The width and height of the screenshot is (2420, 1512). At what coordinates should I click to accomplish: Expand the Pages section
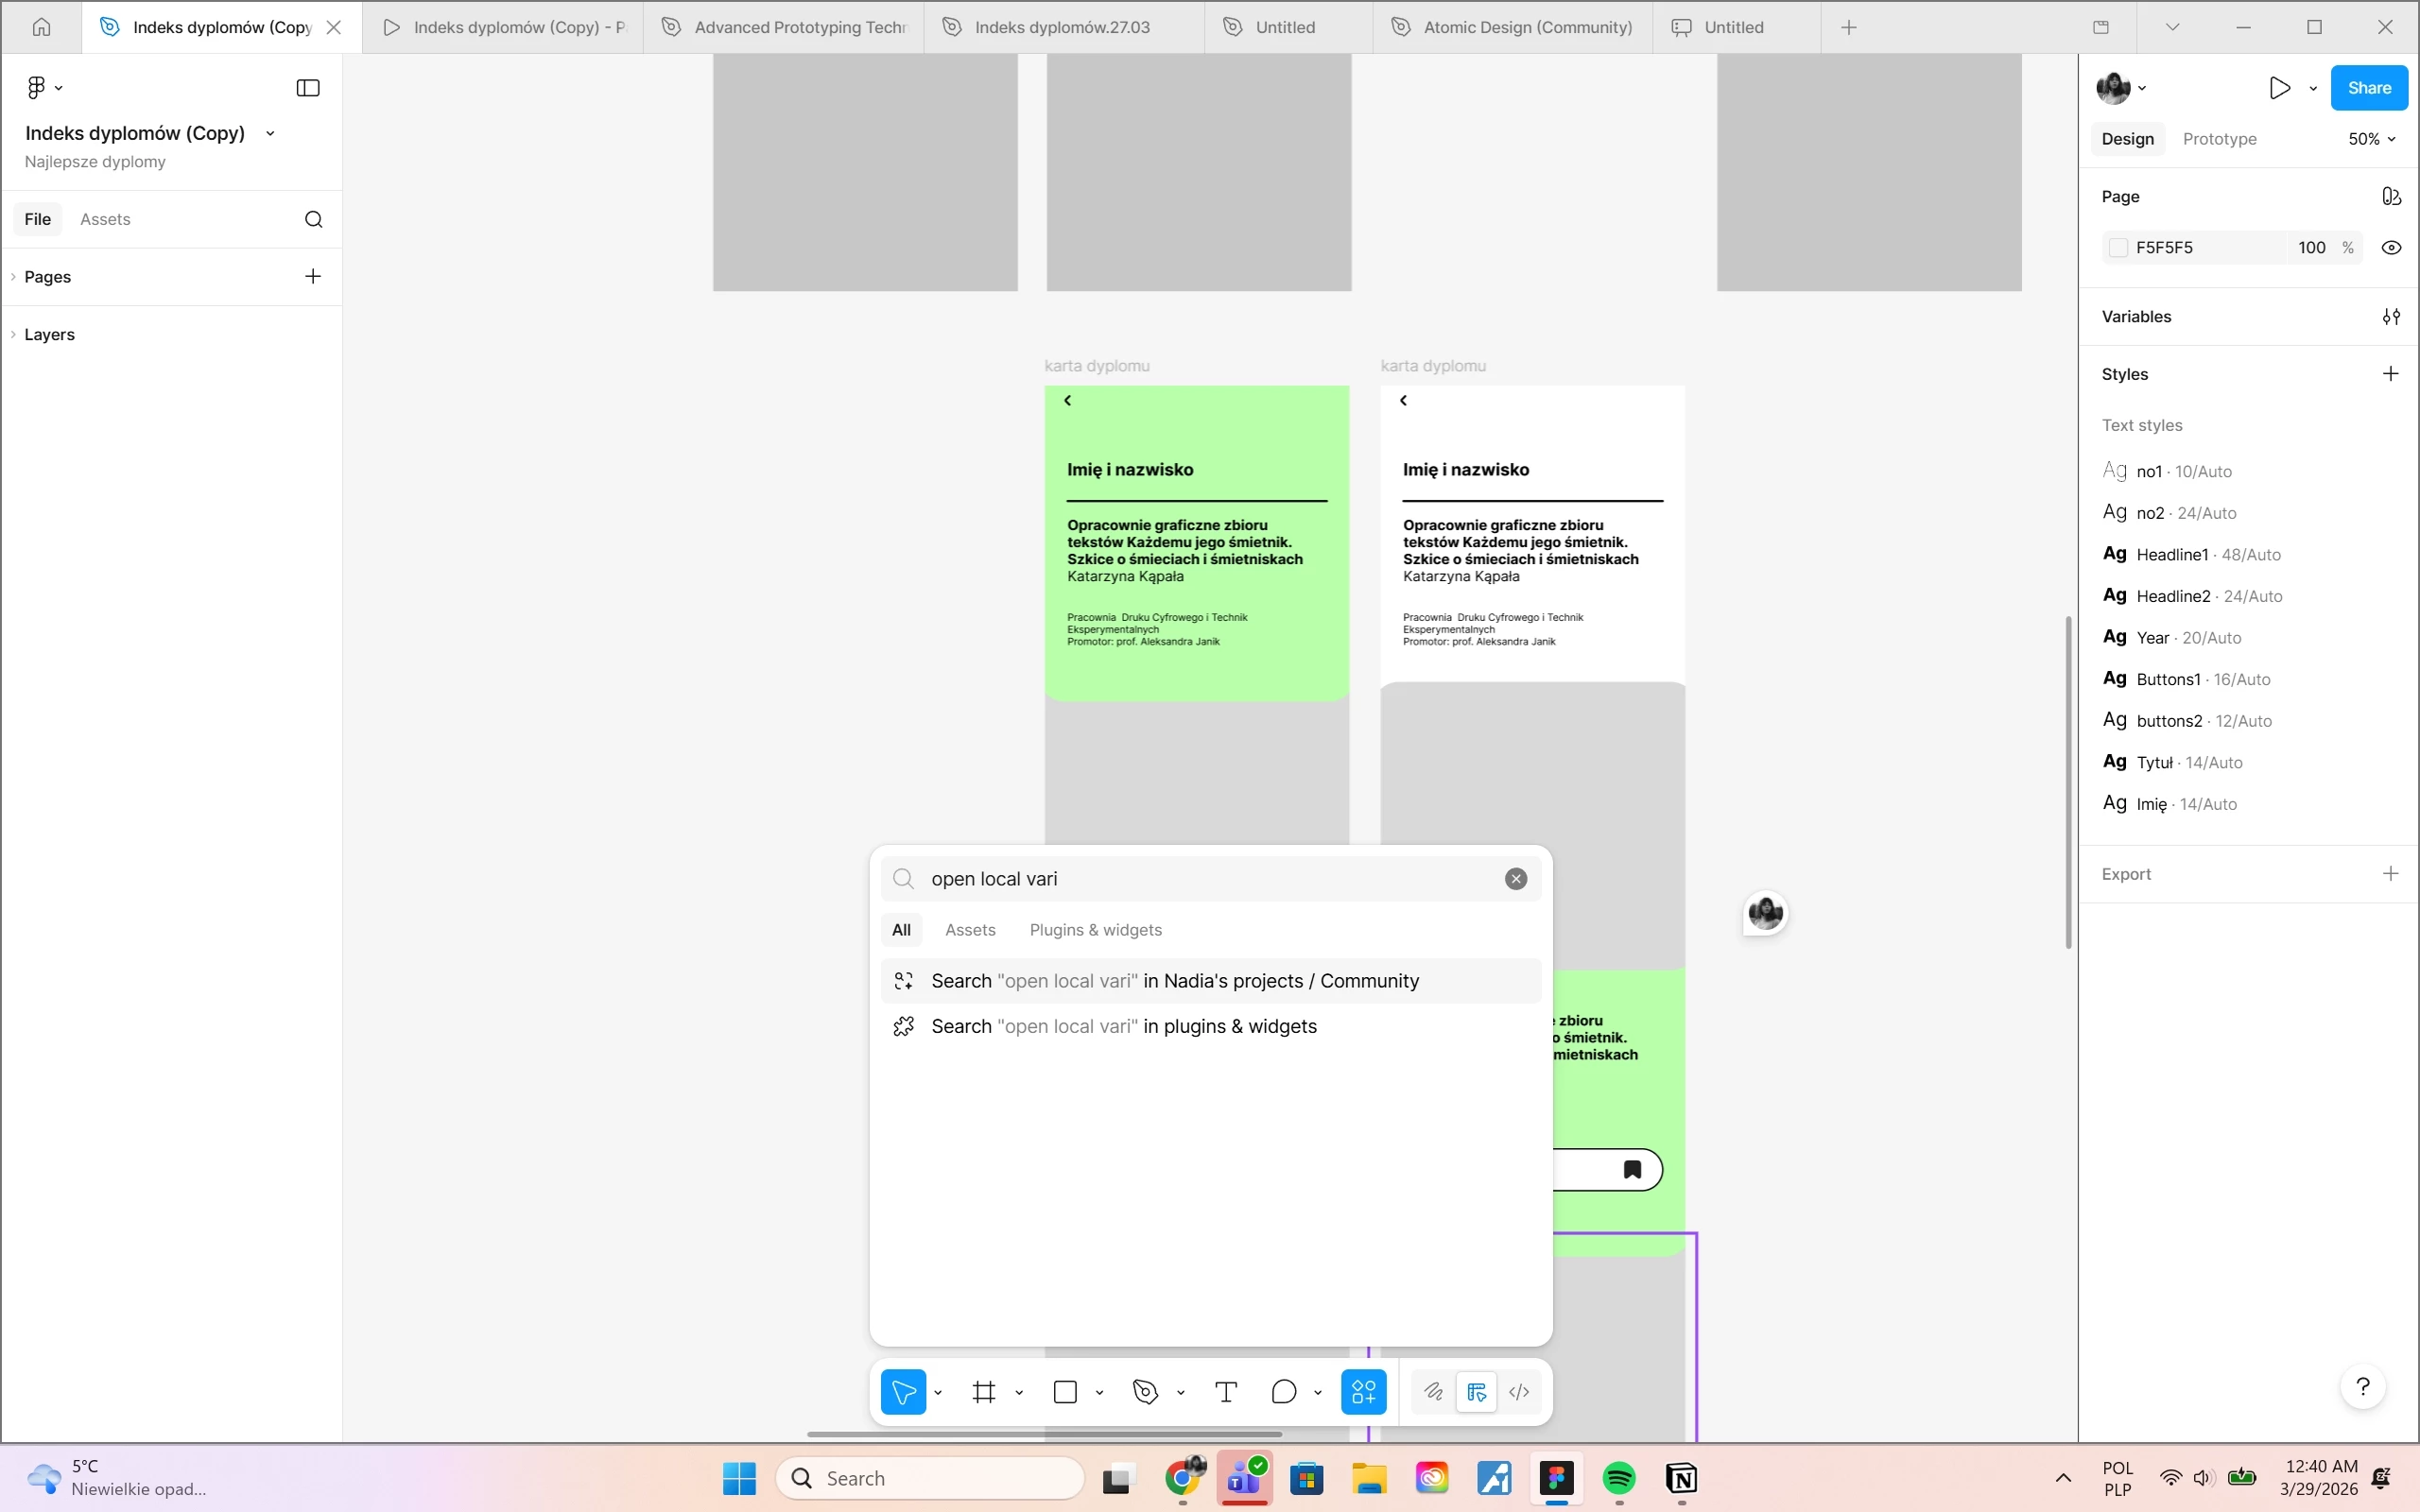coord(47,277)
